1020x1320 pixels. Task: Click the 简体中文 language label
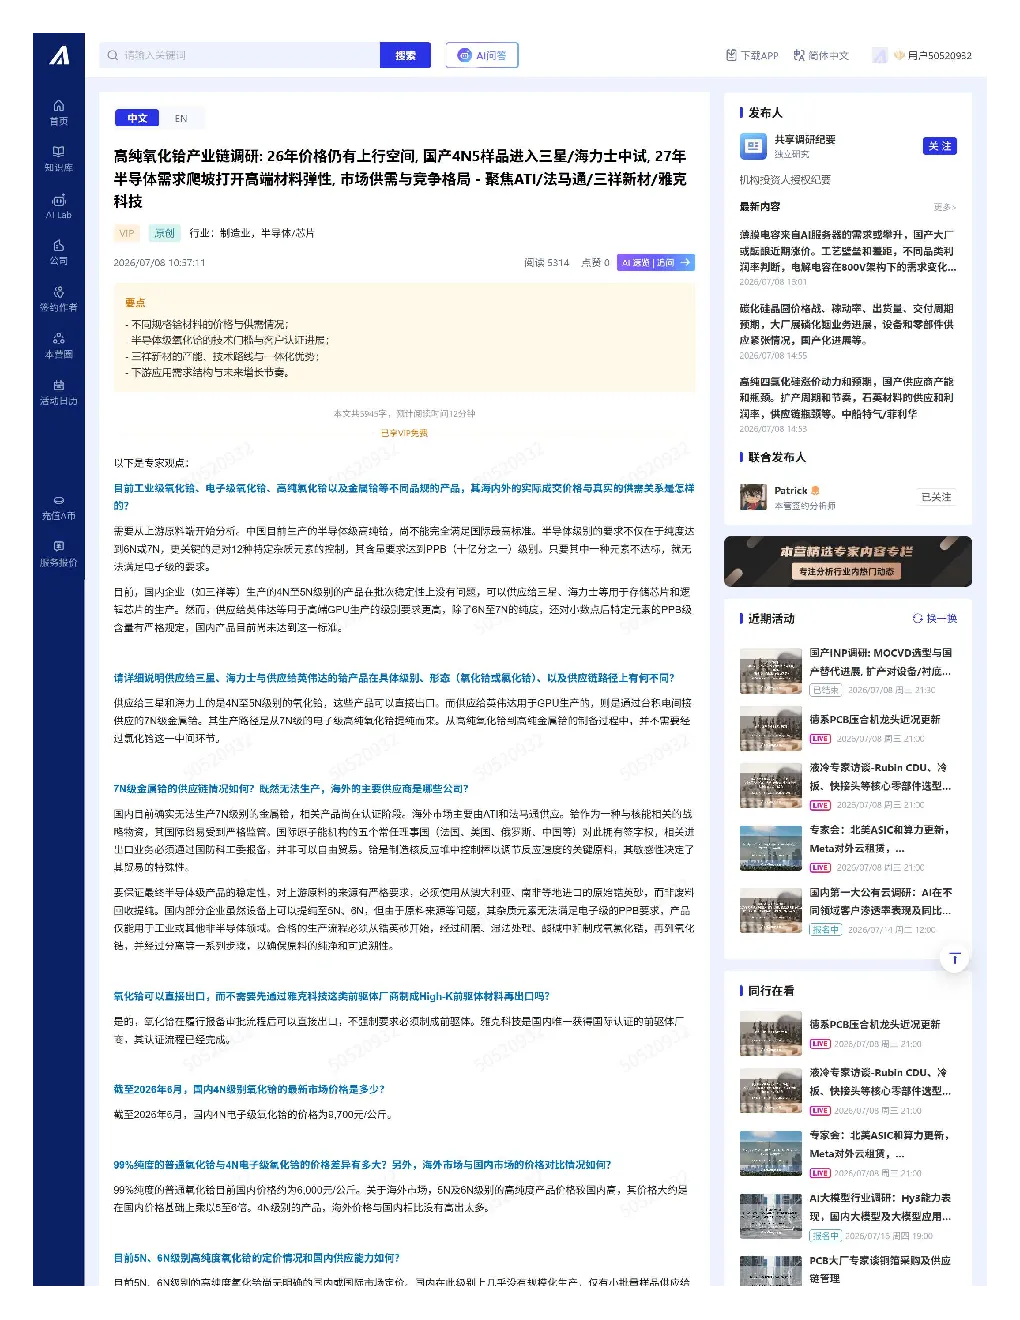pyautogui.click(x=829, y=56)
